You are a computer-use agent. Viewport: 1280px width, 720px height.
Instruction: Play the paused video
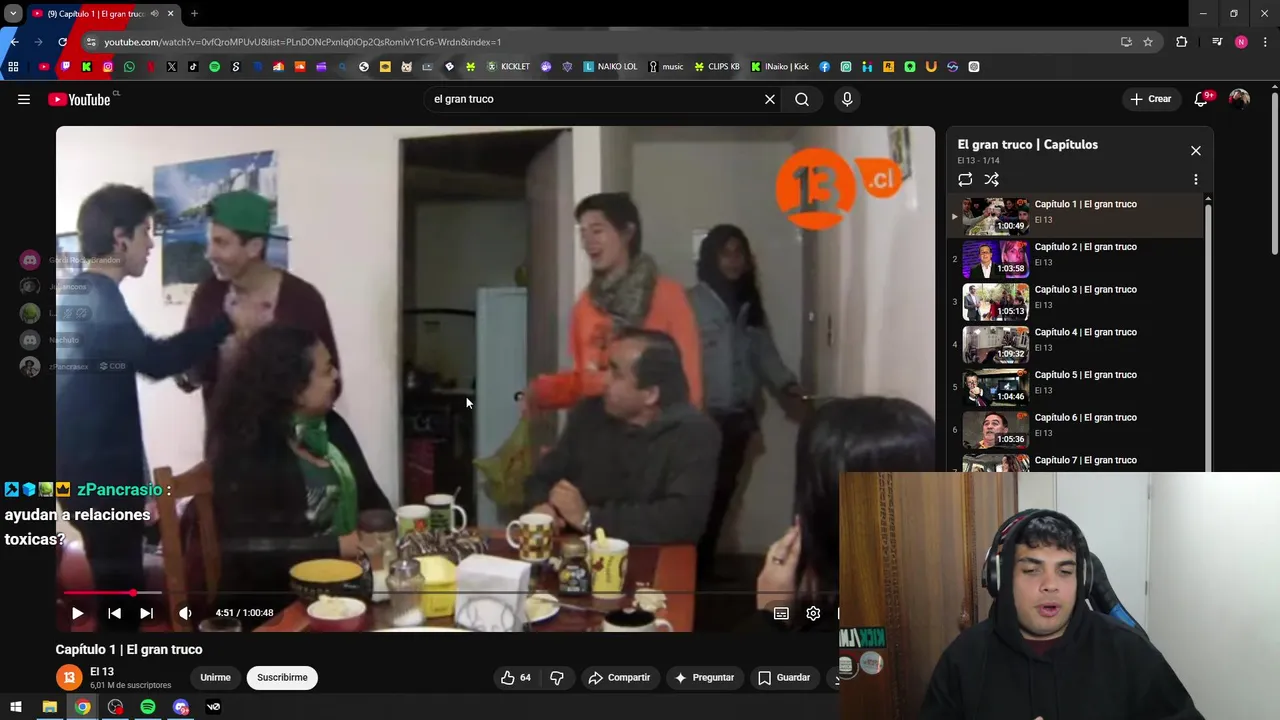click(77, 613)
